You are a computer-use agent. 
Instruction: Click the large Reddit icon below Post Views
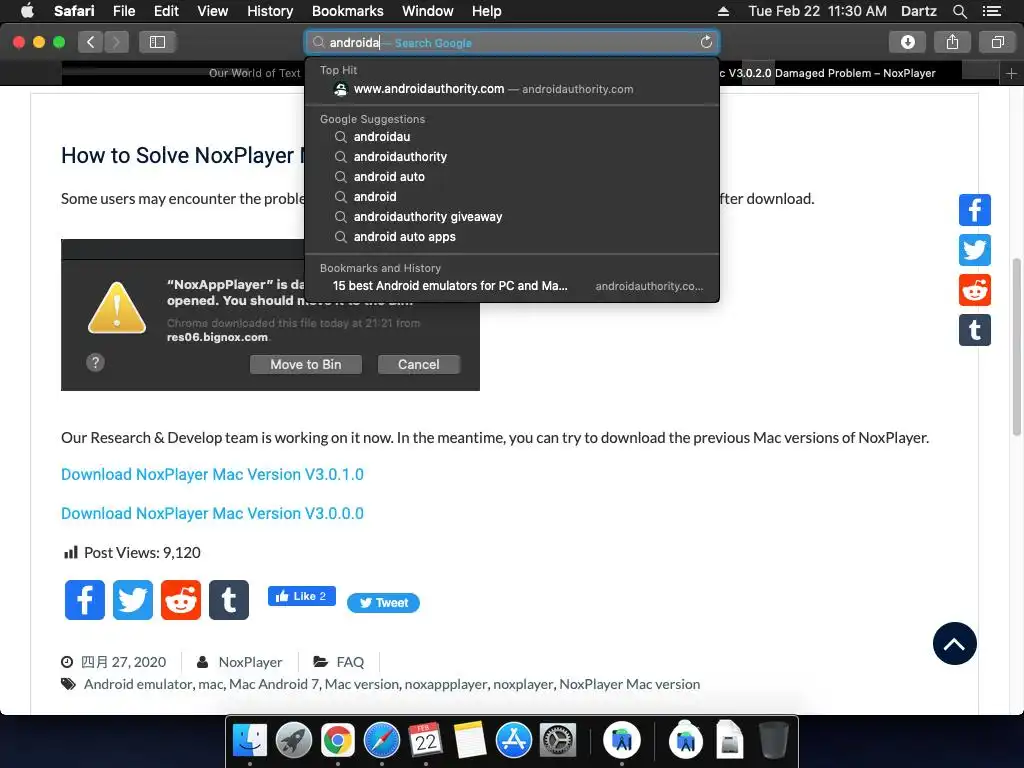(181, 600)
